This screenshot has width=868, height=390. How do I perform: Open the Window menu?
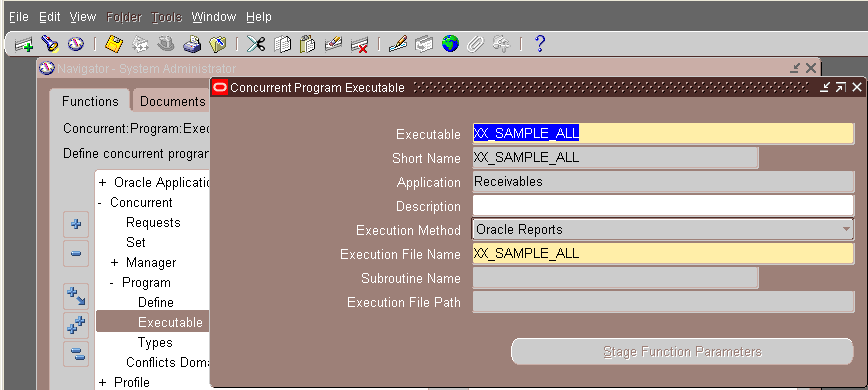(x=214, y=17)
